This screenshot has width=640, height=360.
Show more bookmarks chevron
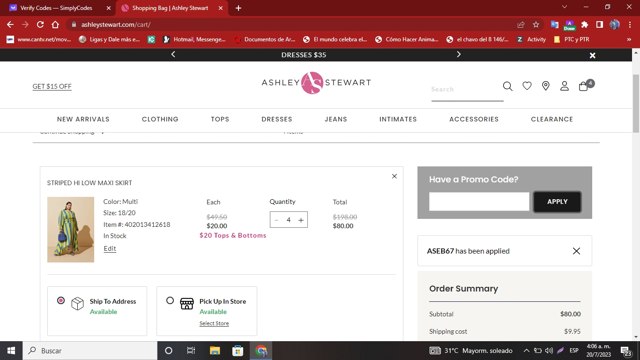point(629,39)
